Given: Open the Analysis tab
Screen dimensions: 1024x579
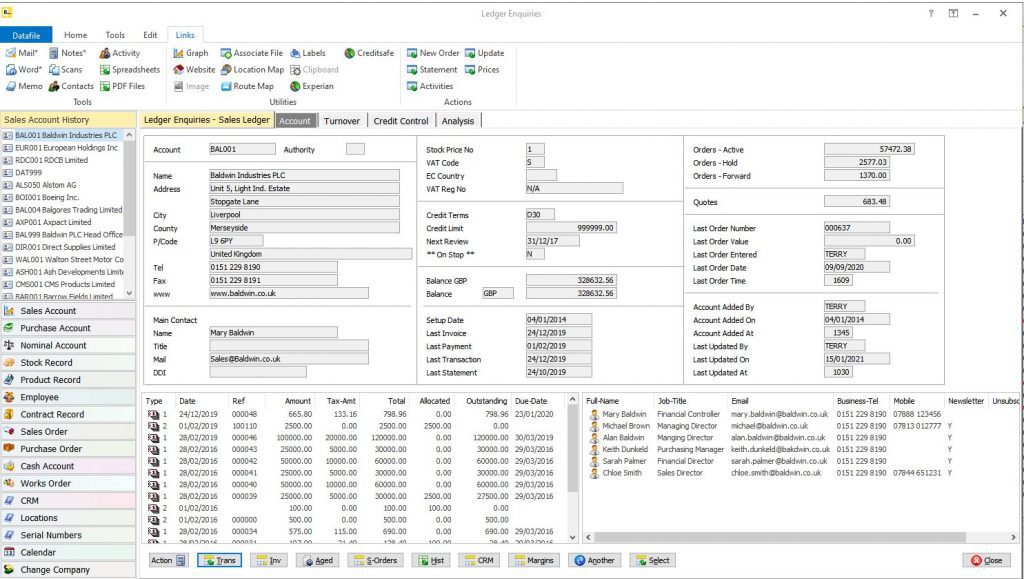Looking at the screenshot, I should [458, 121].
